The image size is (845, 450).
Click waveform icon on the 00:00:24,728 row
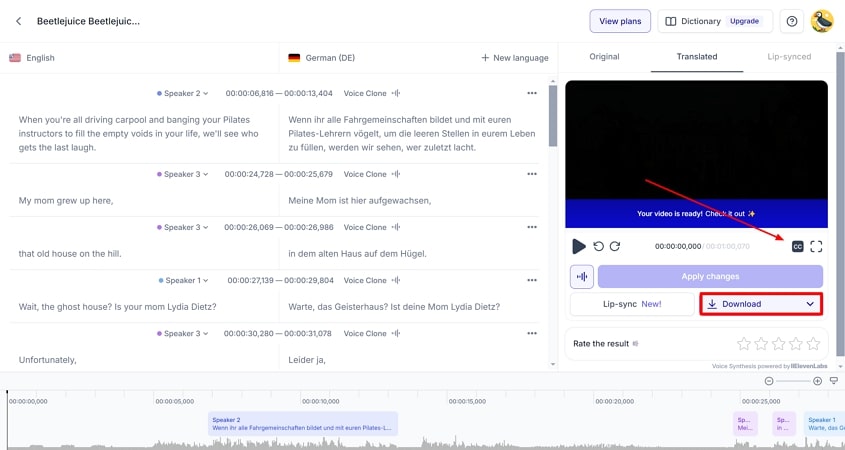coord(396,174)
